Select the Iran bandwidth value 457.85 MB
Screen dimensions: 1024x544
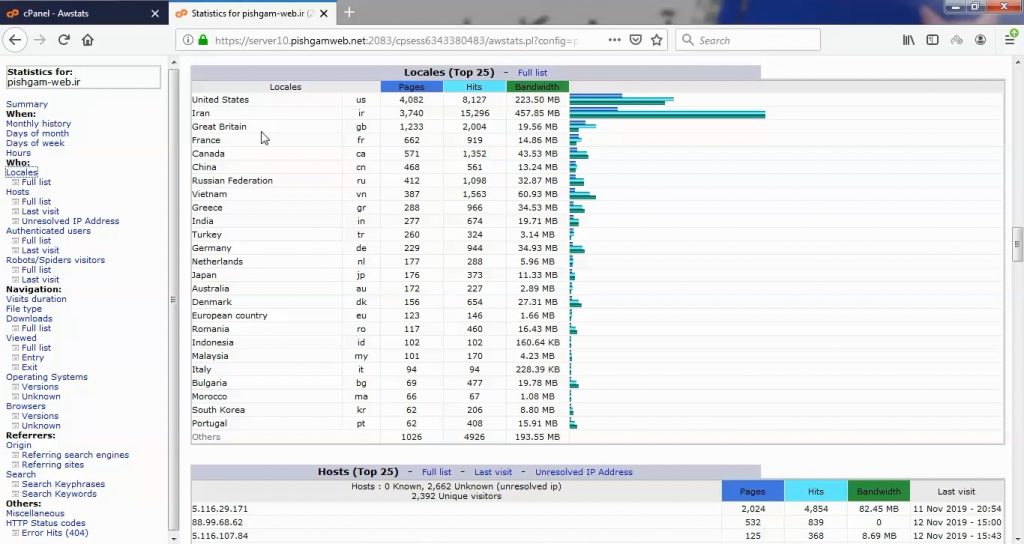click(539, 113)
